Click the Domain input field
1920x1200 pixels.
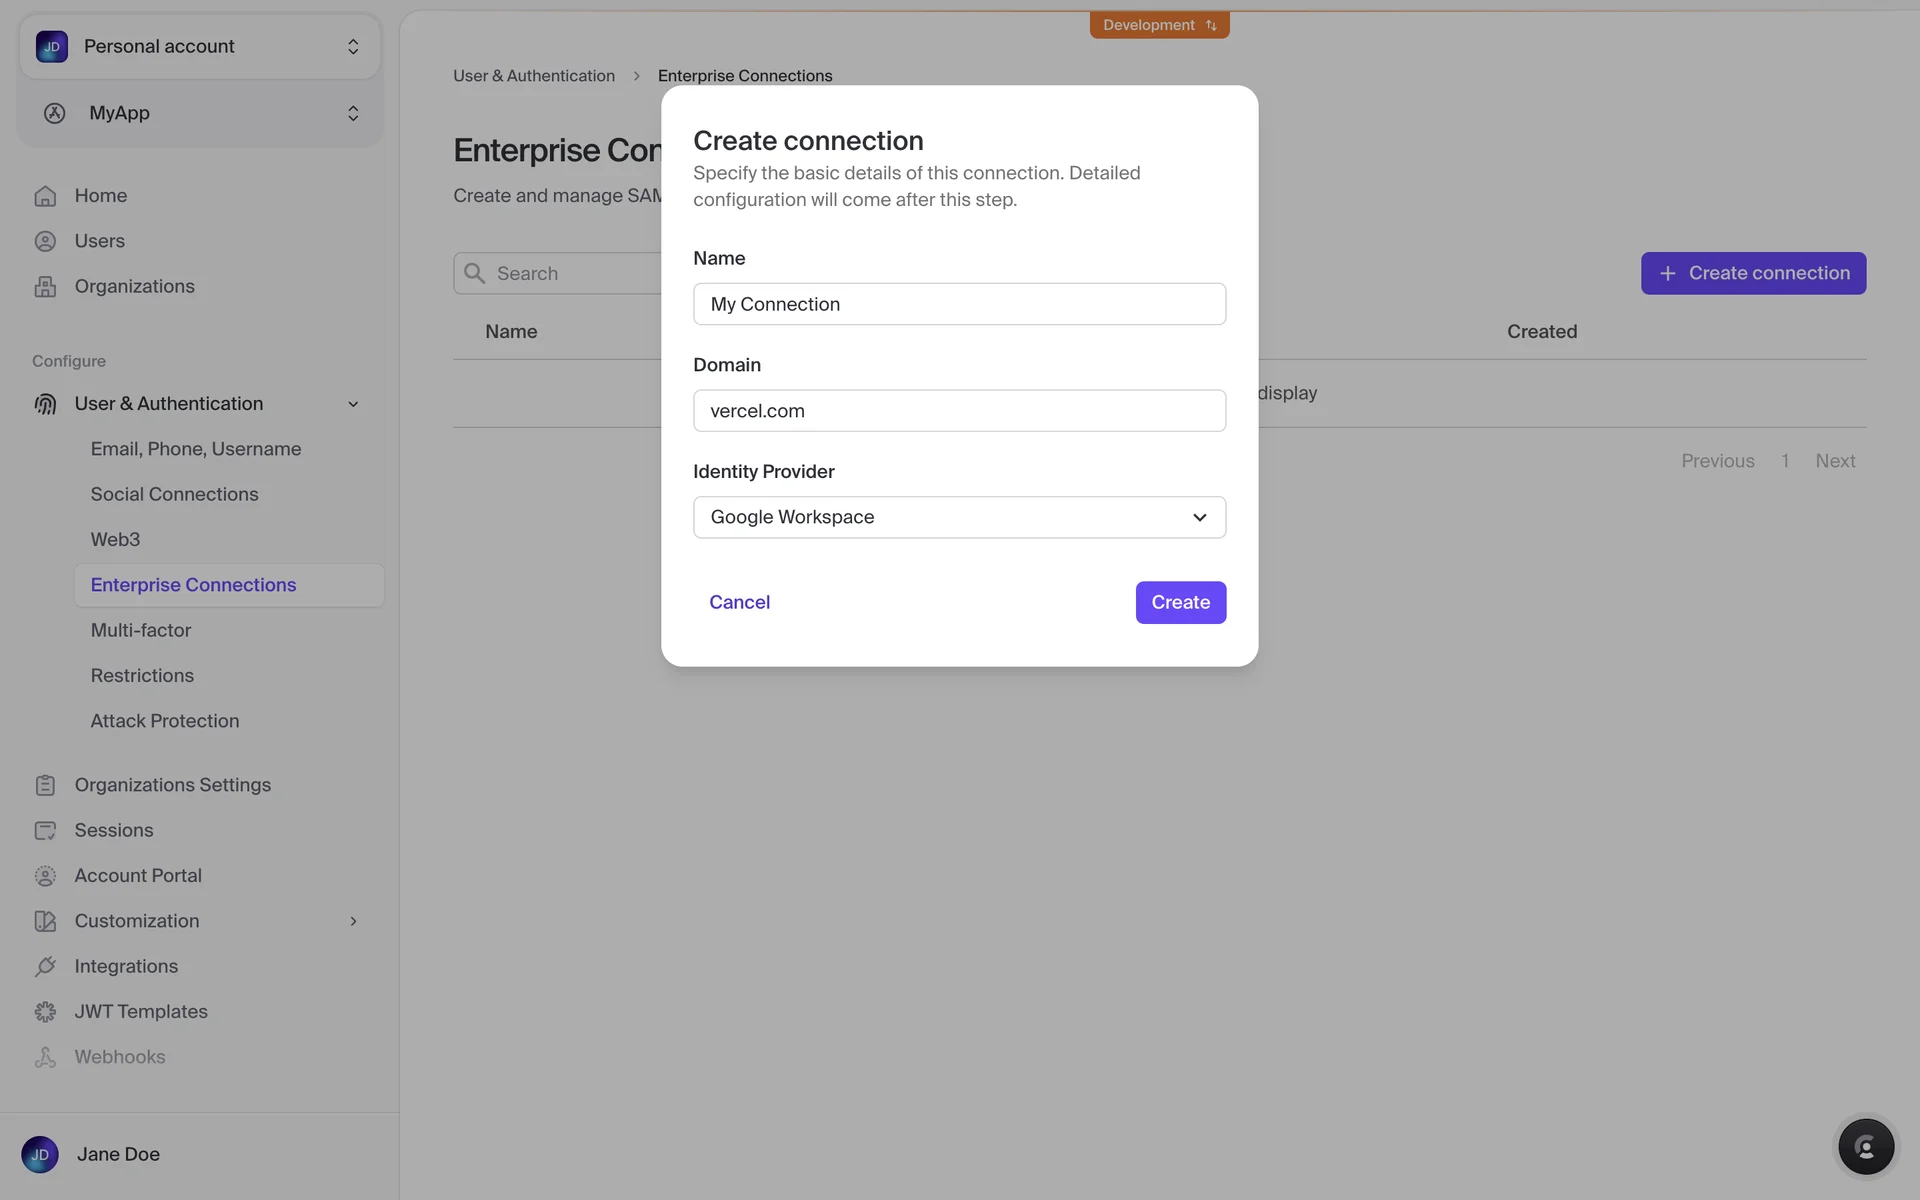point(958,411)
